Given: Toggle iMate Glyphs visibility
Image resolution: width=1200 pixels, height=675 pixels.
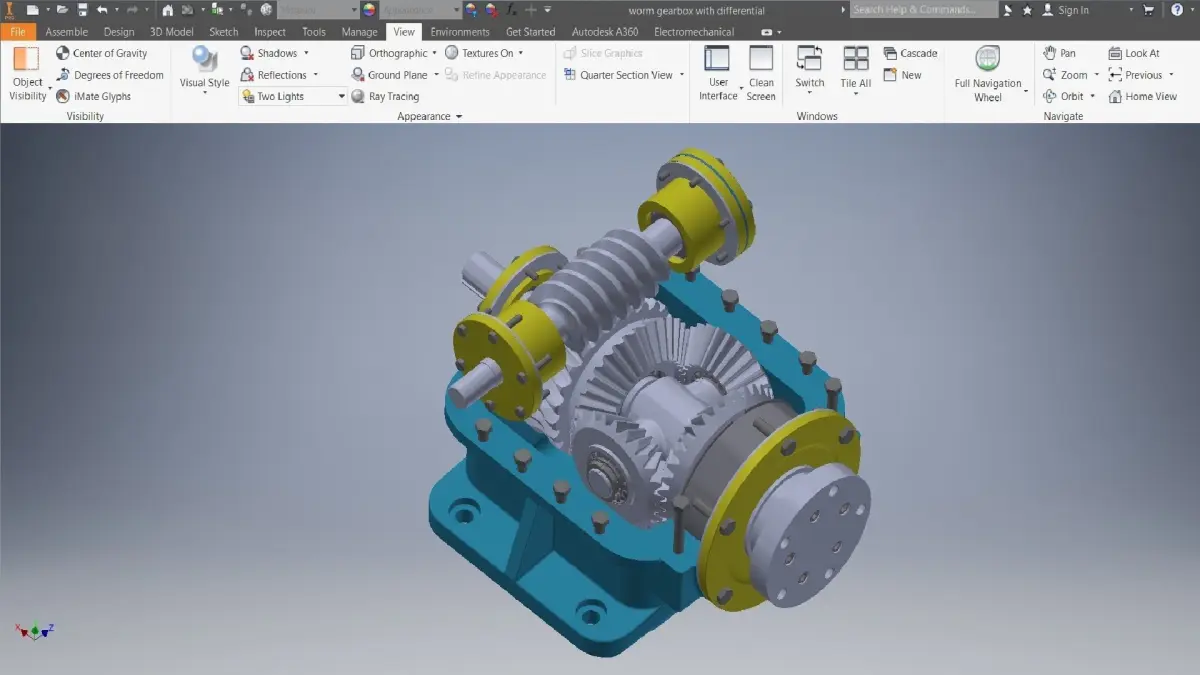Looking at the screenshot, I should [93, 97].
